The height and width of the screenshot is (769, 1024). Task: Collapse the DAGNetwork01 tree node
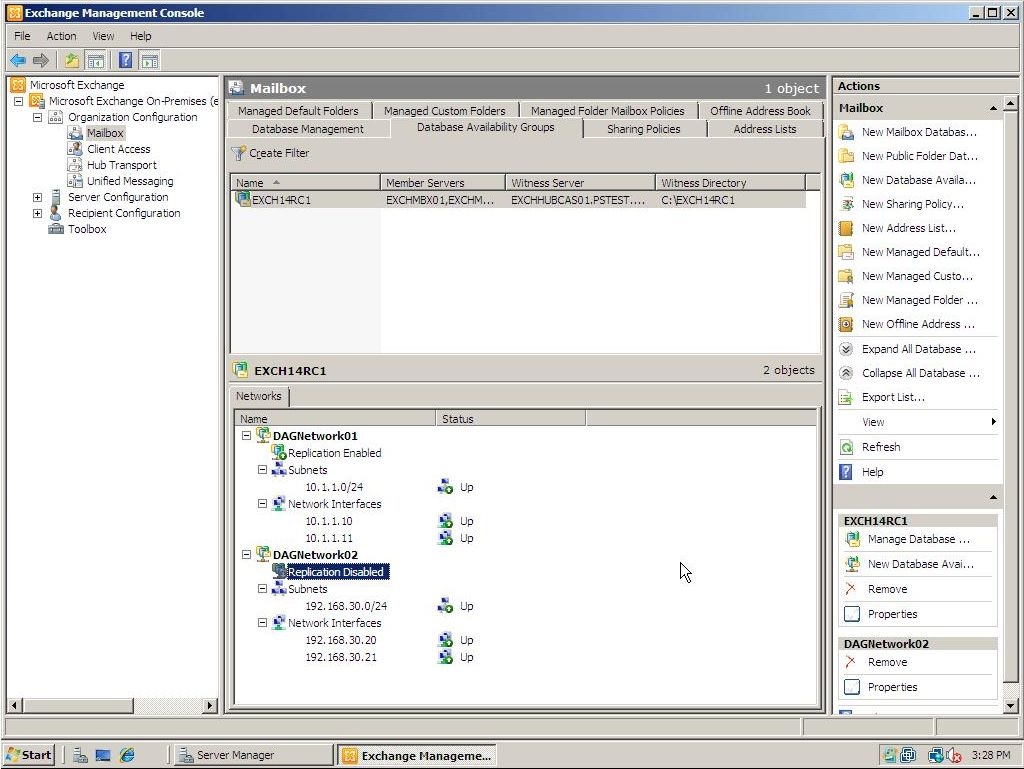pyautogui.click(x=246, y=435)
